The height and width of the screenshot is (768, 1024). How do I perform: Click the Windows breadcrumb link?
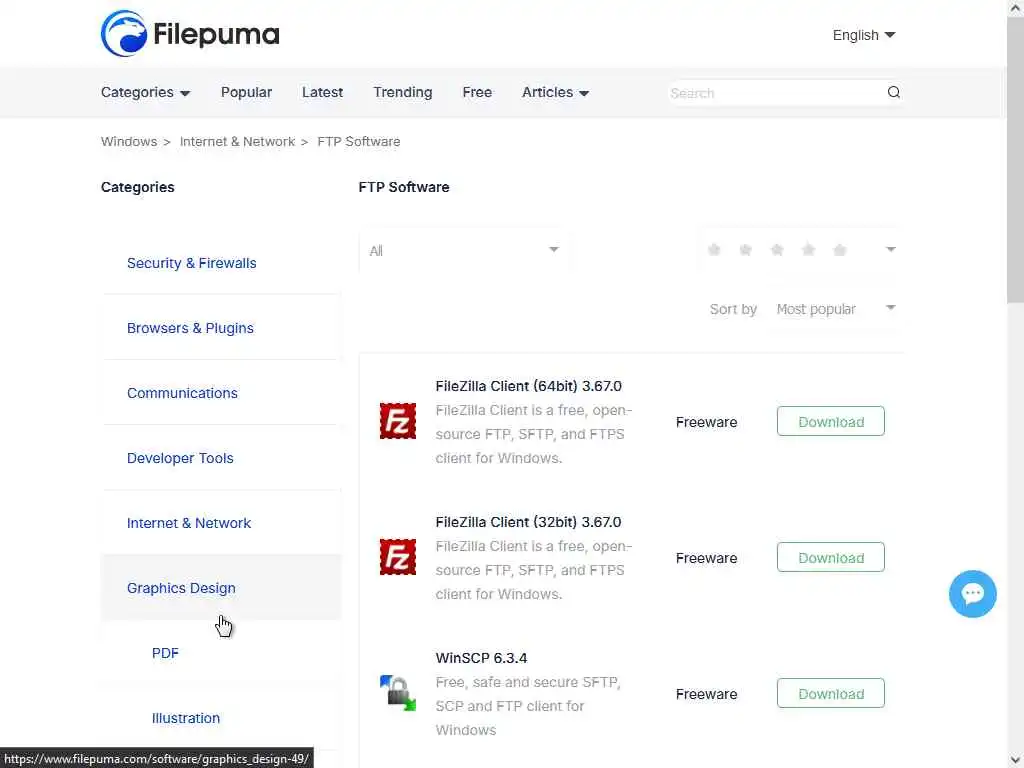point(129,142)
